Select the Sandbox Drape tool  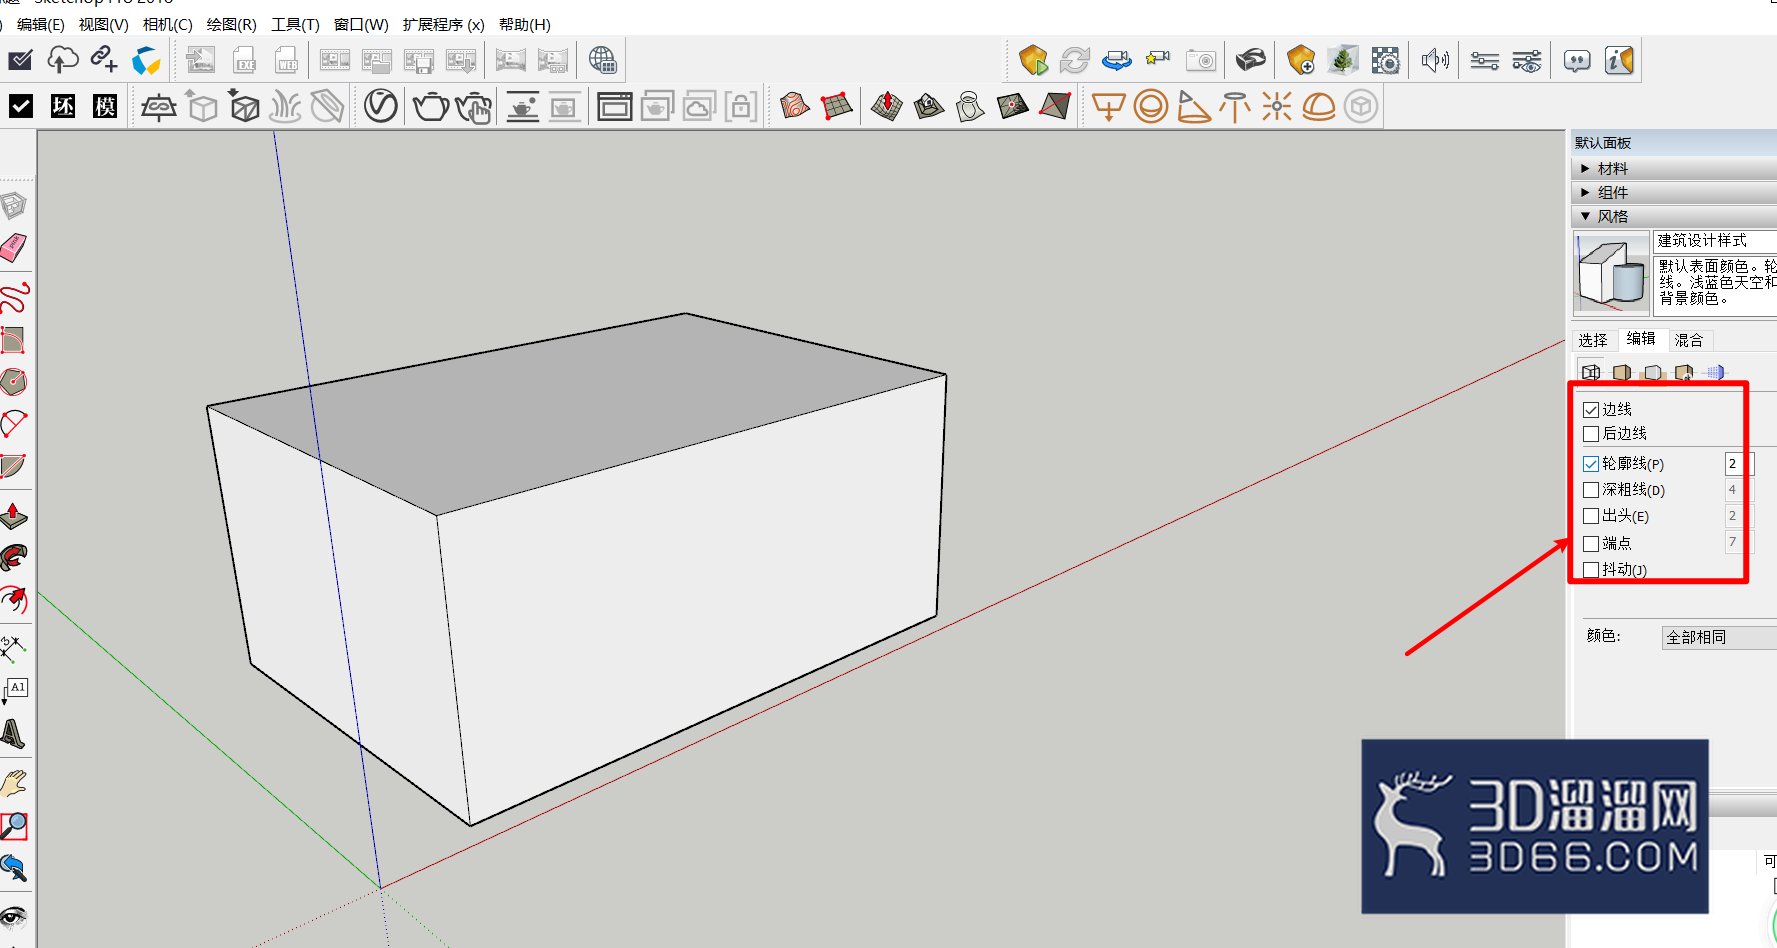pyautogui.click(x=970, y=105)
